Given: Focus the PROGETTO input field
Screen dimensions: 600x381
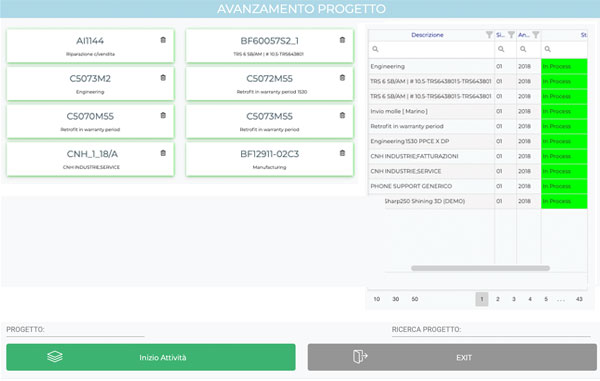Looking at the screenshot, I should [75, 330].
